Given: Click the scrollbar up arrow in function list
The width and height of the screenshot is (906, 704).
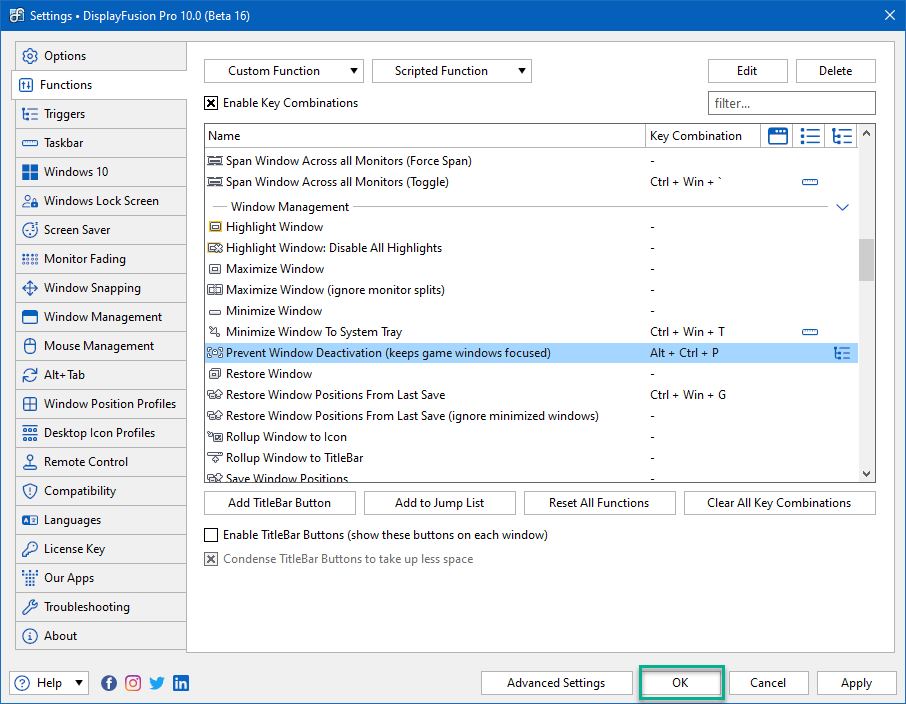Looking at the screenshot, I should (866, 134).
